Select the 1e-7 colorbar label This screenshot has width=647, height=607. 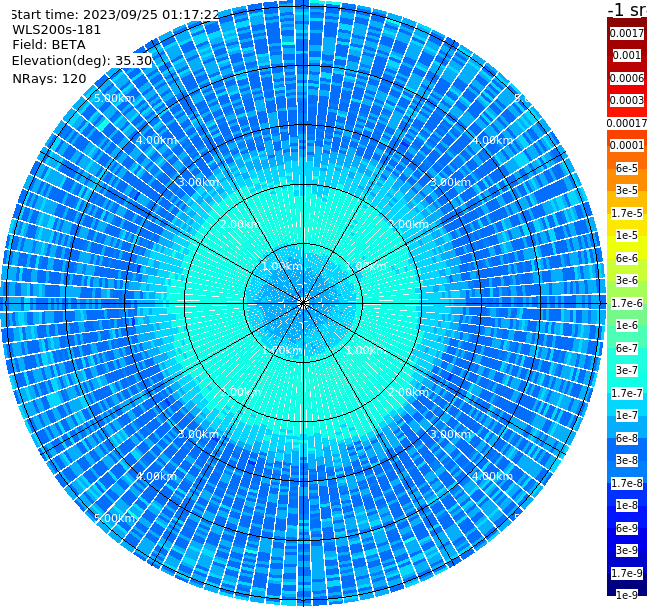click(627, 415)
